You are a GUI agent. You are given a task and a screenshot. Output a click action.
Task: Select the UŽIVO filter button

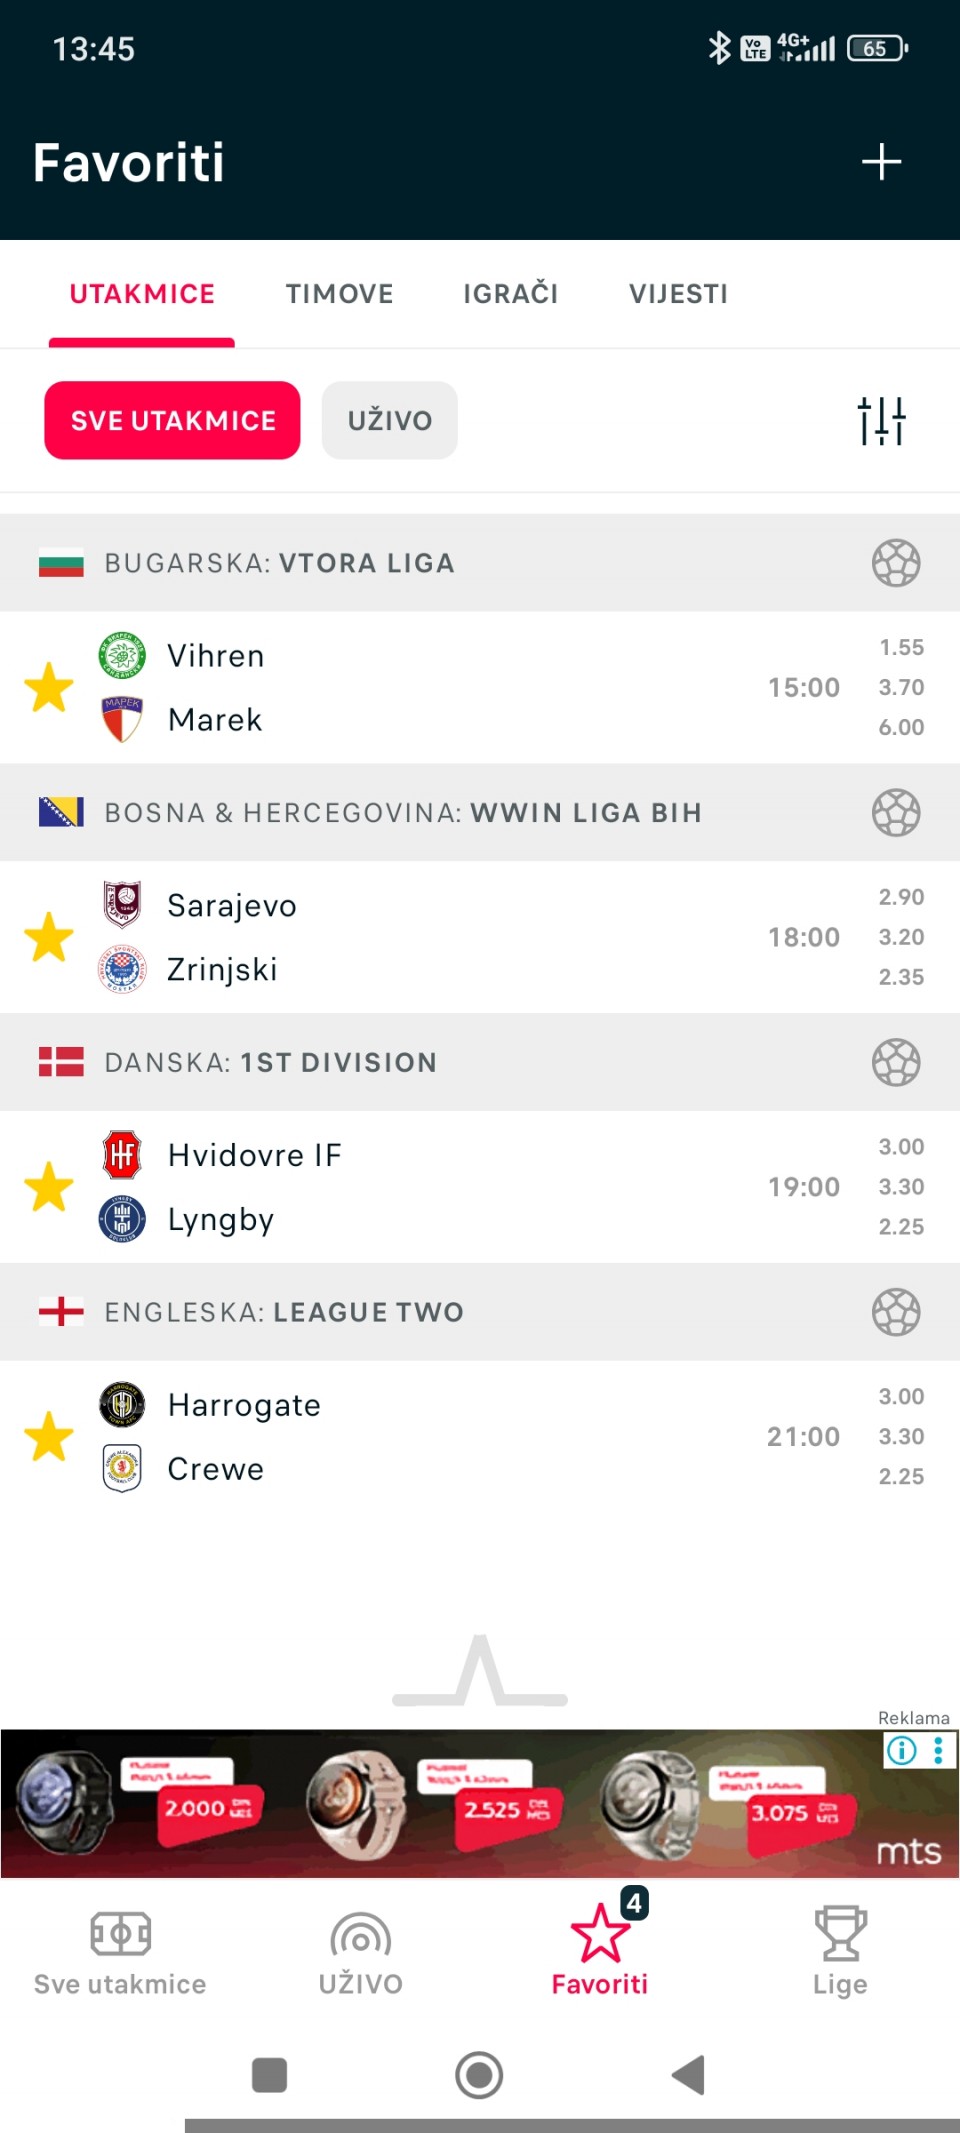389,421
